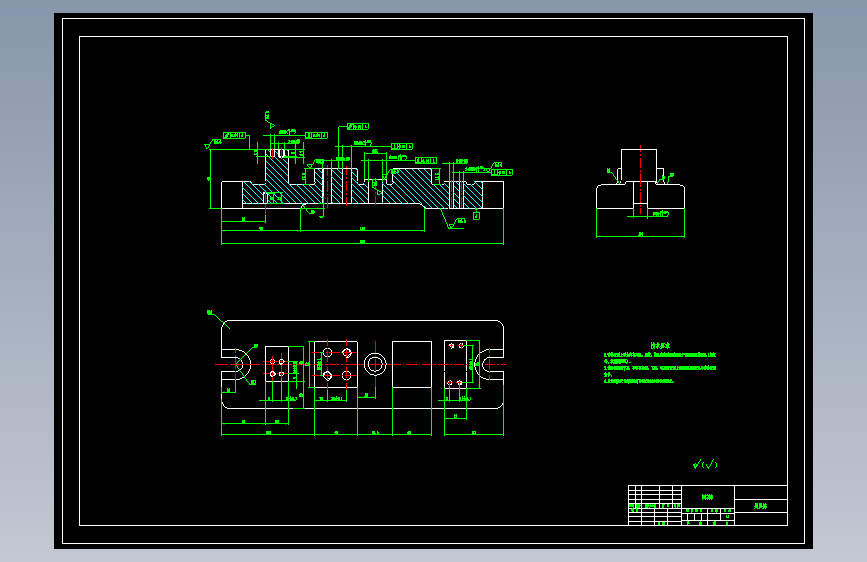Screen dimensions: 867x562
Task: Click the empty square pocket in plan view
Action: click(412, 364)
